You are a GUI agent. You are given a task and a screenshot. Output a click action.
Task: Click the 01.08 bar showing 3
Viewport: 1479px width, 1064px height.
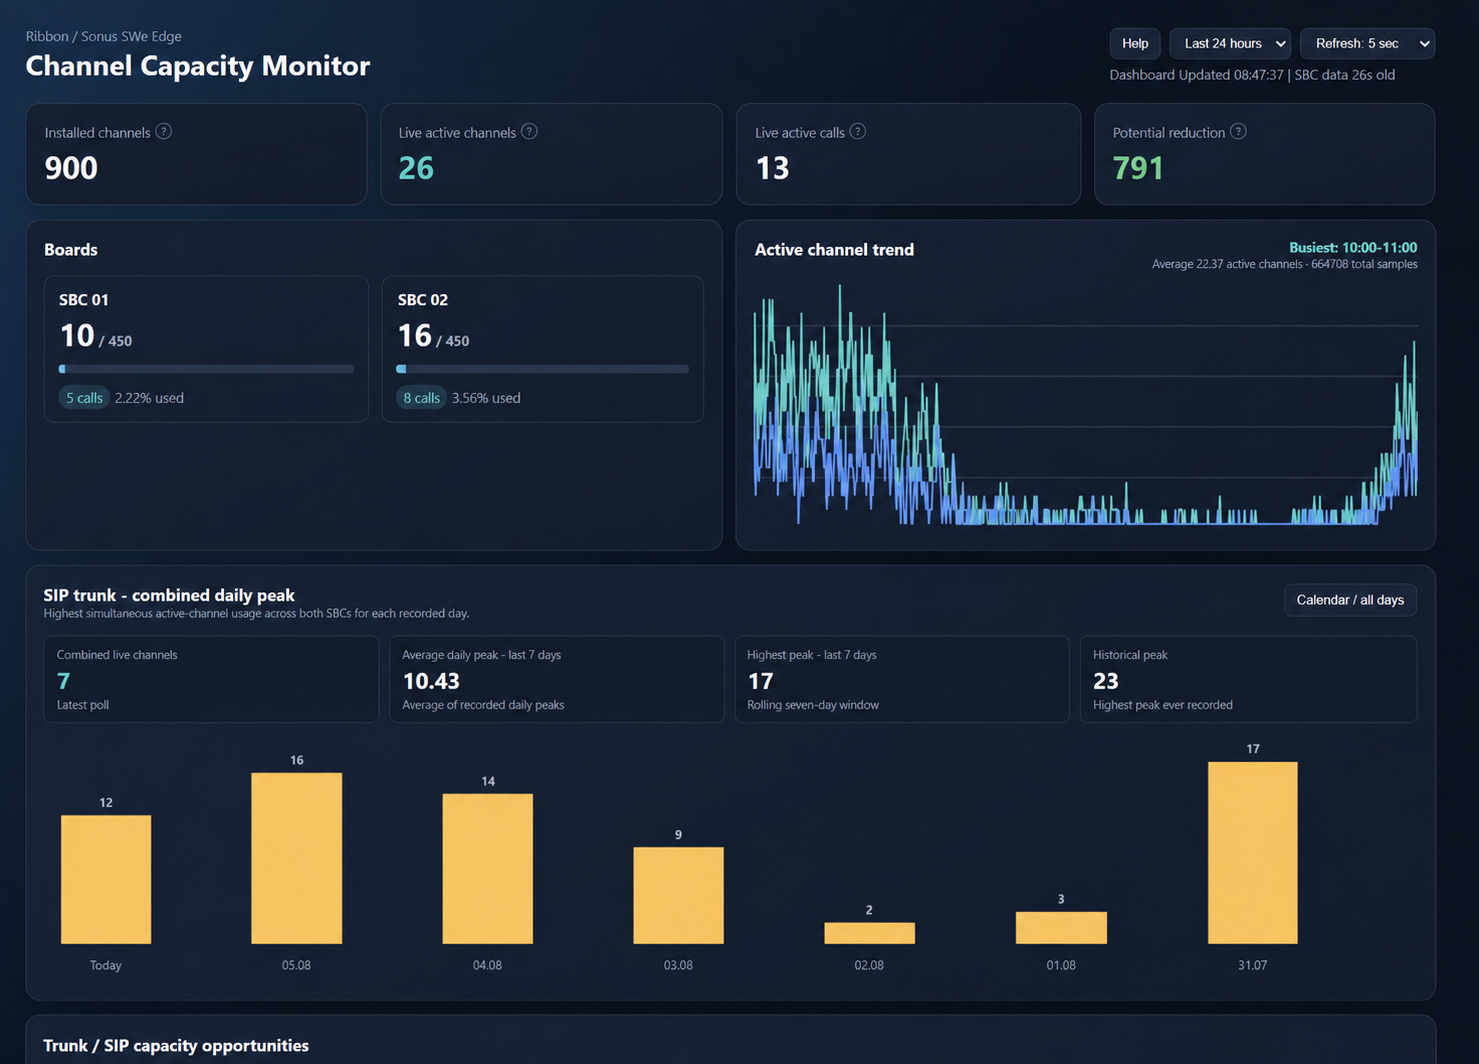(1061, 927)
